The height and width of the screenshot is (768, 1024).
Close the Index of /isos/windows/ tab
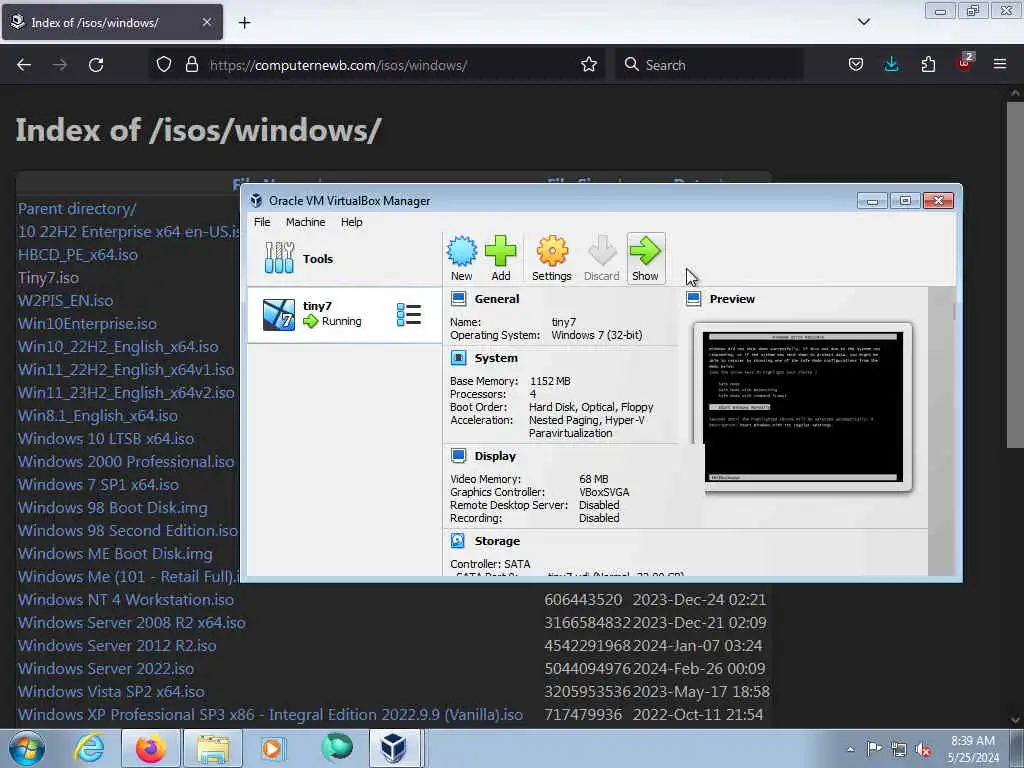(x=206, y=22)
